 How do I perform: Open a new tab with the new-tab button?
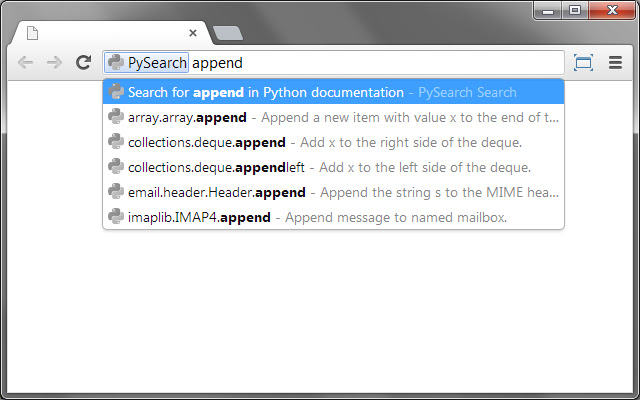(228, 33)
